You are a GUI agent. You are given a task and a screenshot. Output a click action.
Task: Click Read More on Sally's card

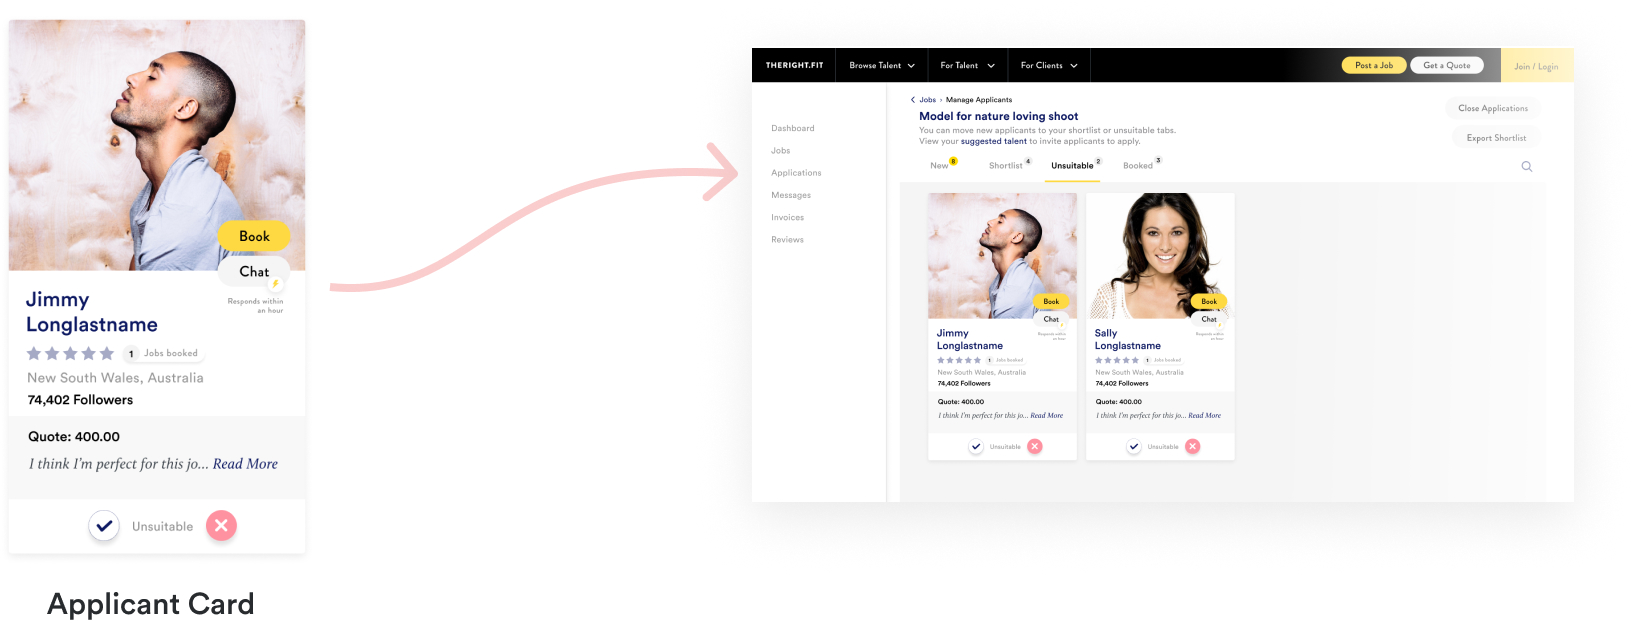(1205, 415)
